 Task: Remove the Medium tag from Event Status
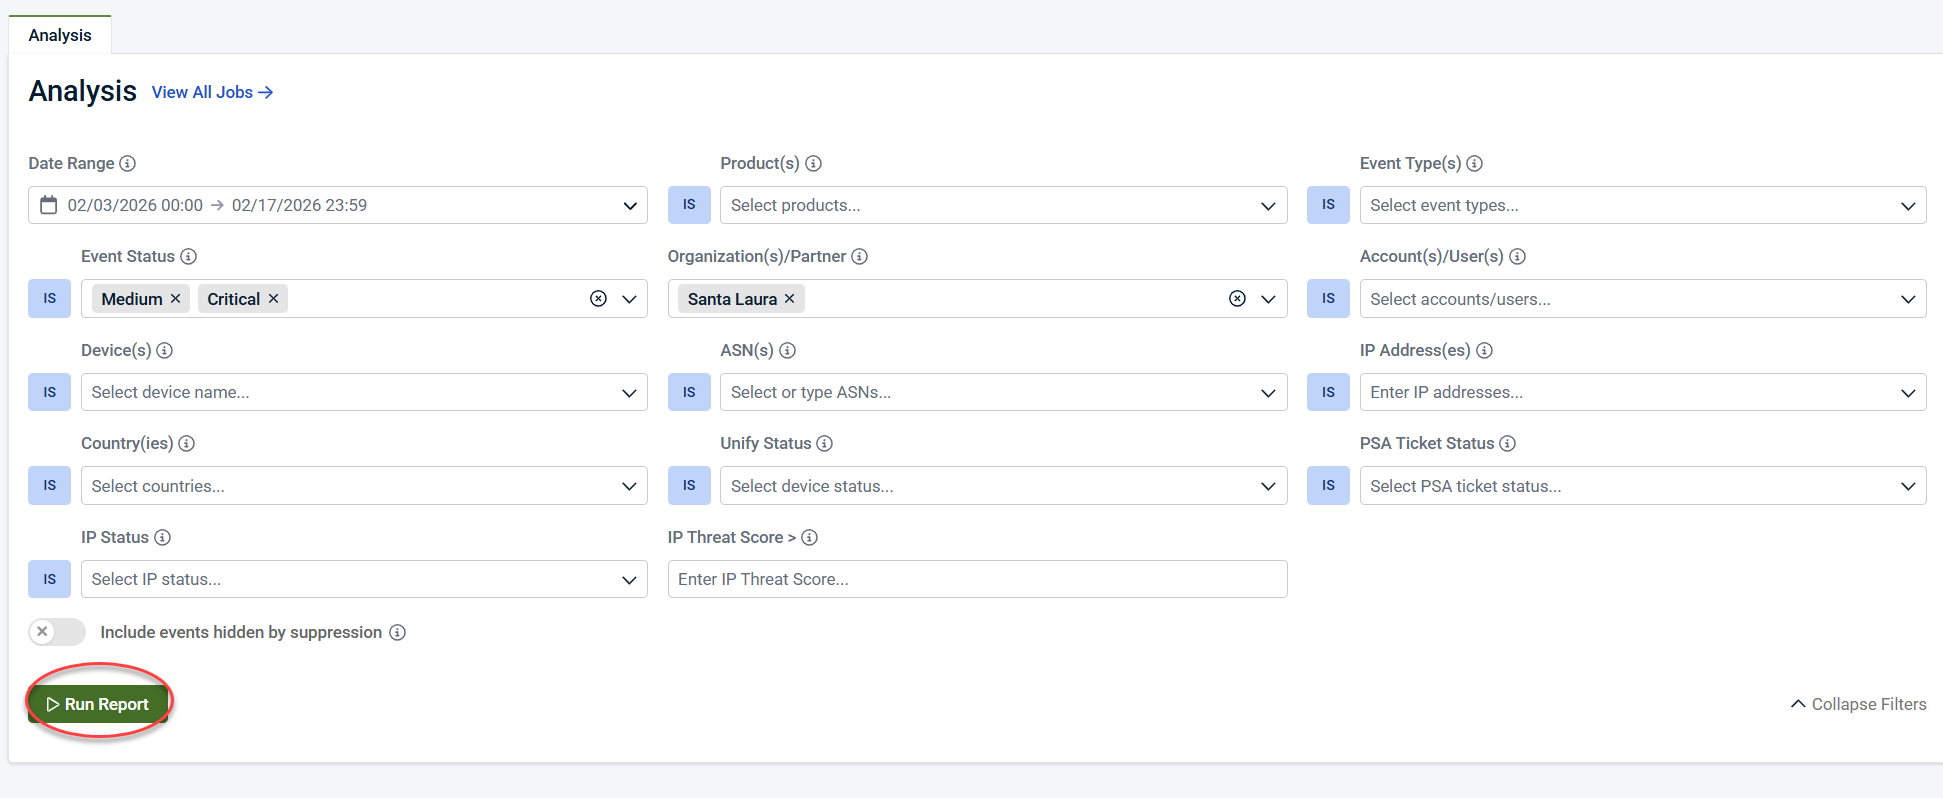coord(175,299)
